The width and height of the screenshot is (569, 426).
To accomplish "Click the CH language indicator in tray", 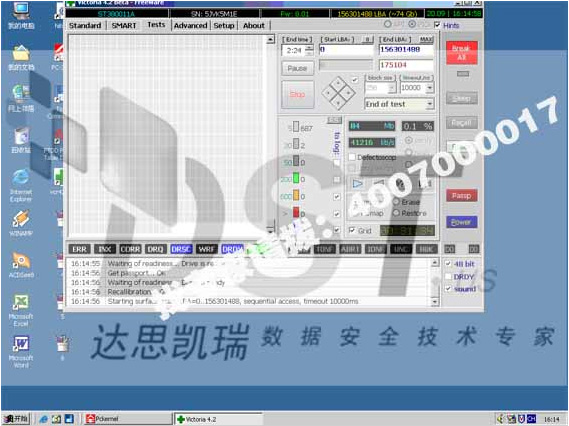I will [x=531, y=419].
